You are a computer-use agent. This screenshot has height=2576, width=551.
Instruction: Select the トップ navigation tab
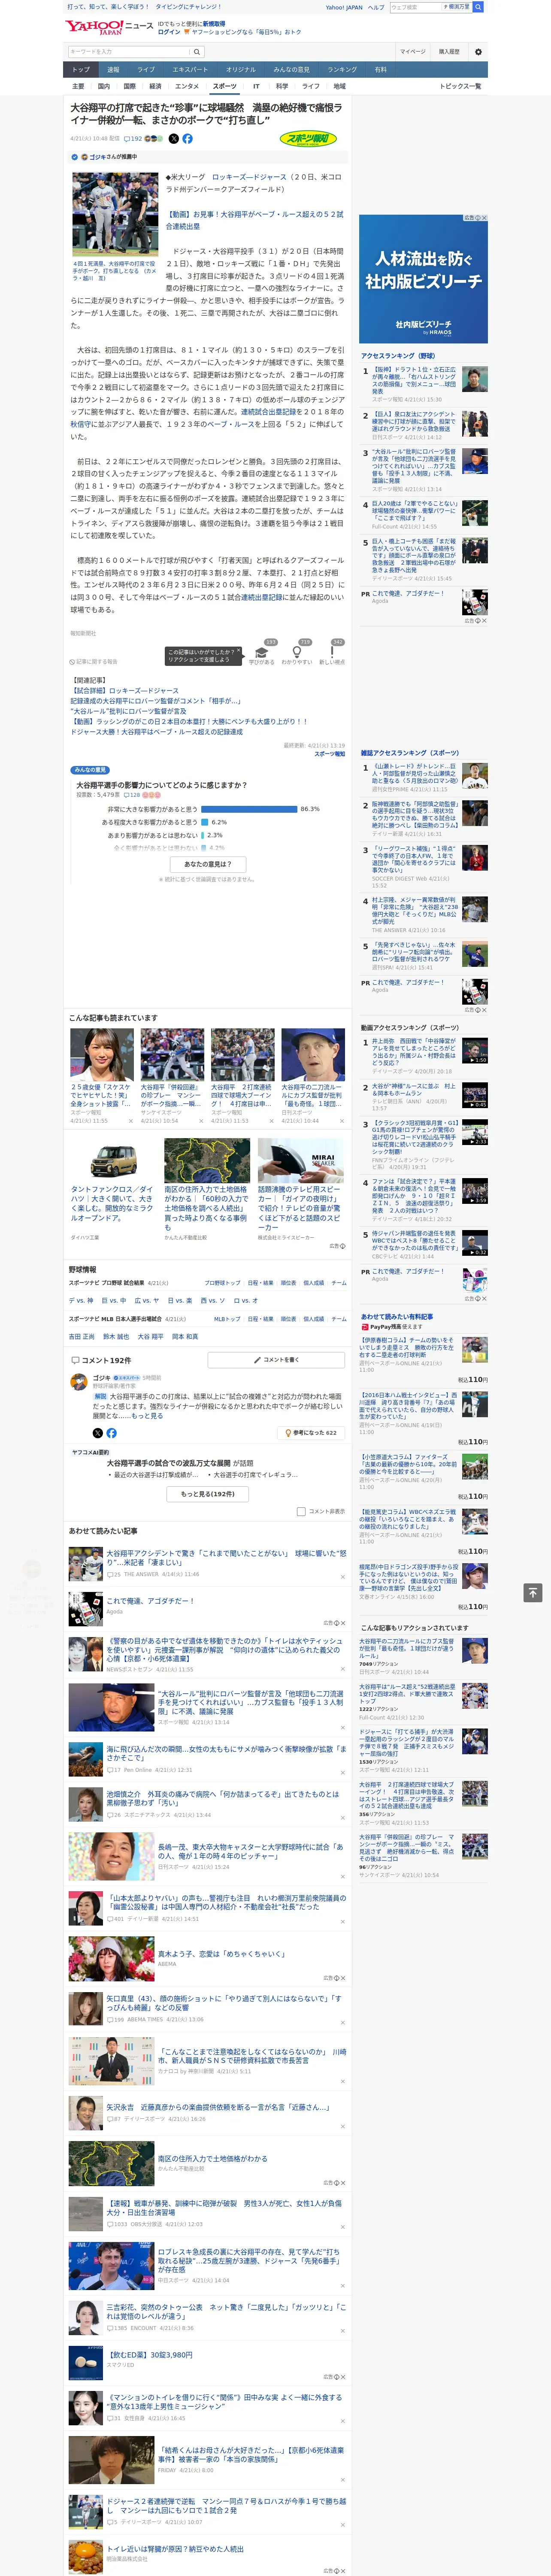tap(81, 70)
